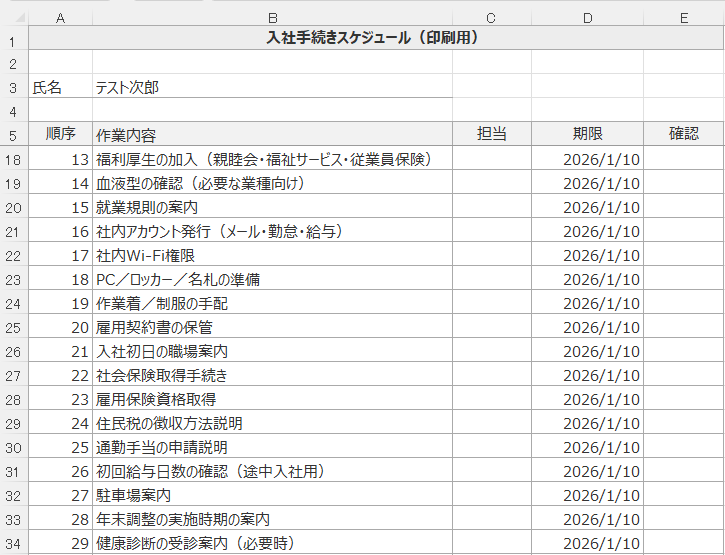
Task: Click the name cell テスト次郎
Action: click(x=272, y=86)
